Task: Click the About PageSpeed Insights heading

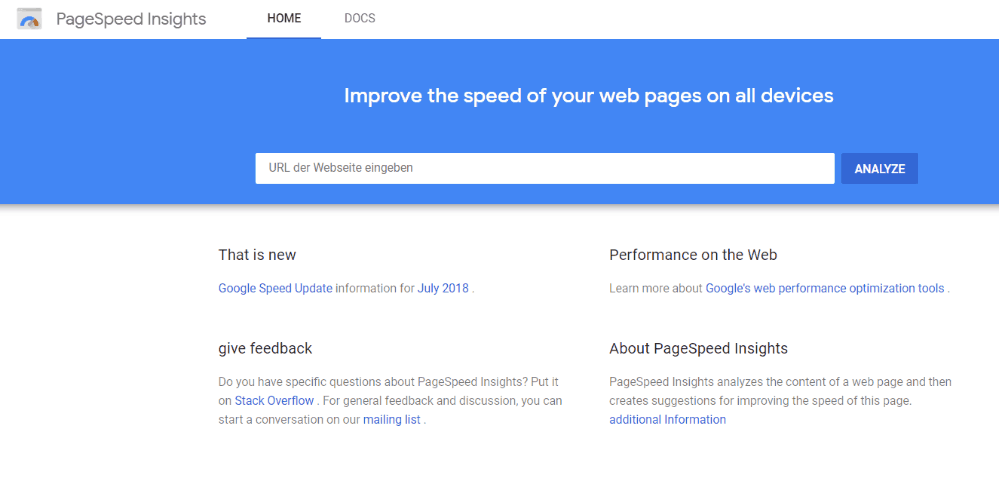Action: 698,349
